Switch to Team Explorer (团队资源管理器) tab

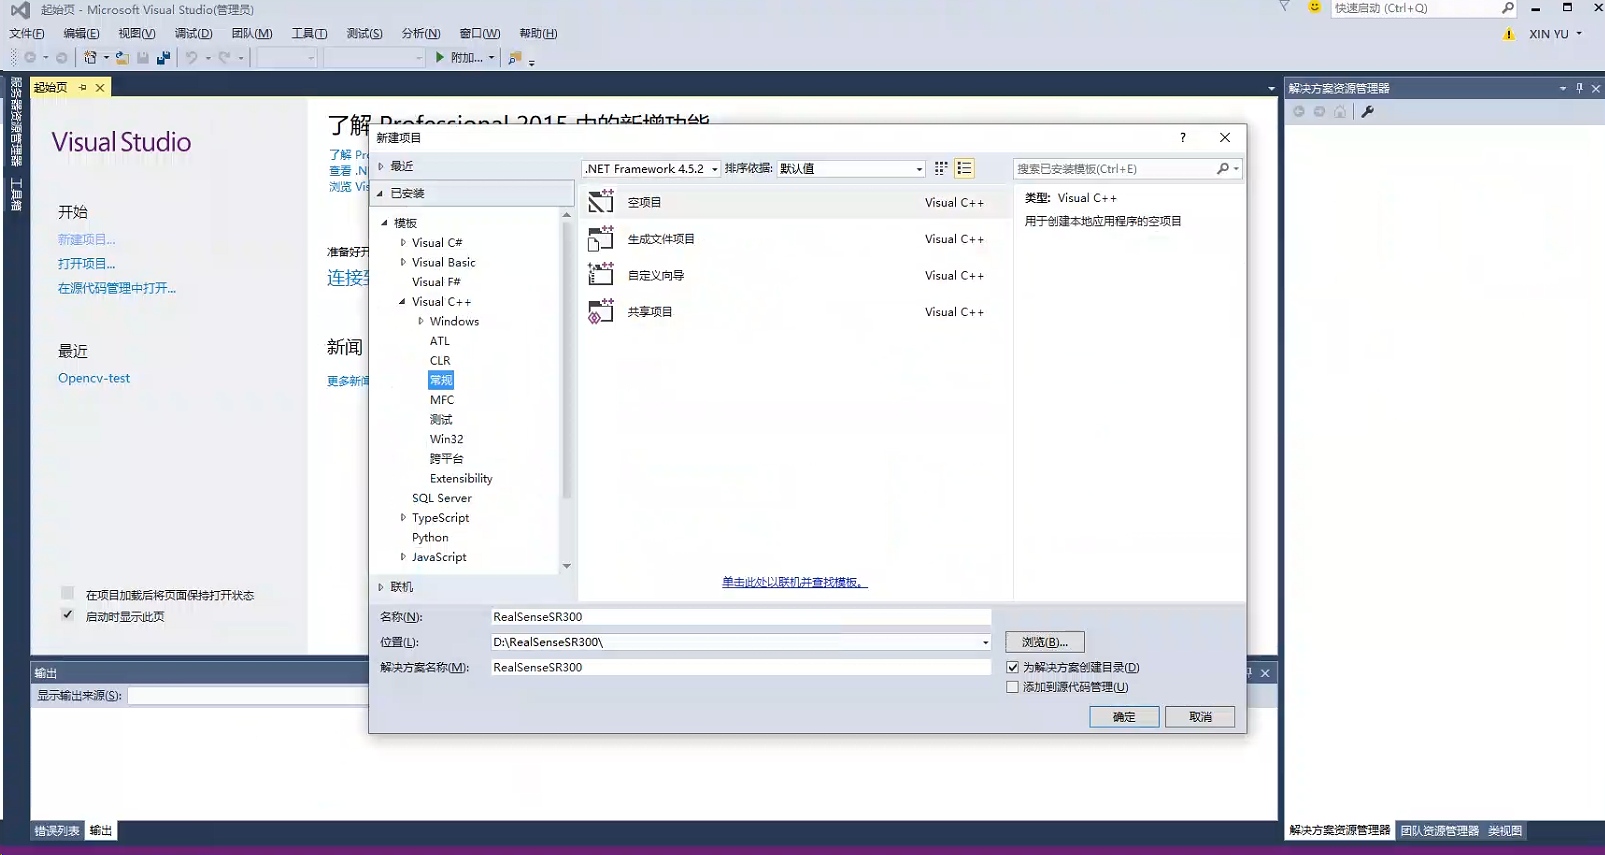pos(1439,831)
